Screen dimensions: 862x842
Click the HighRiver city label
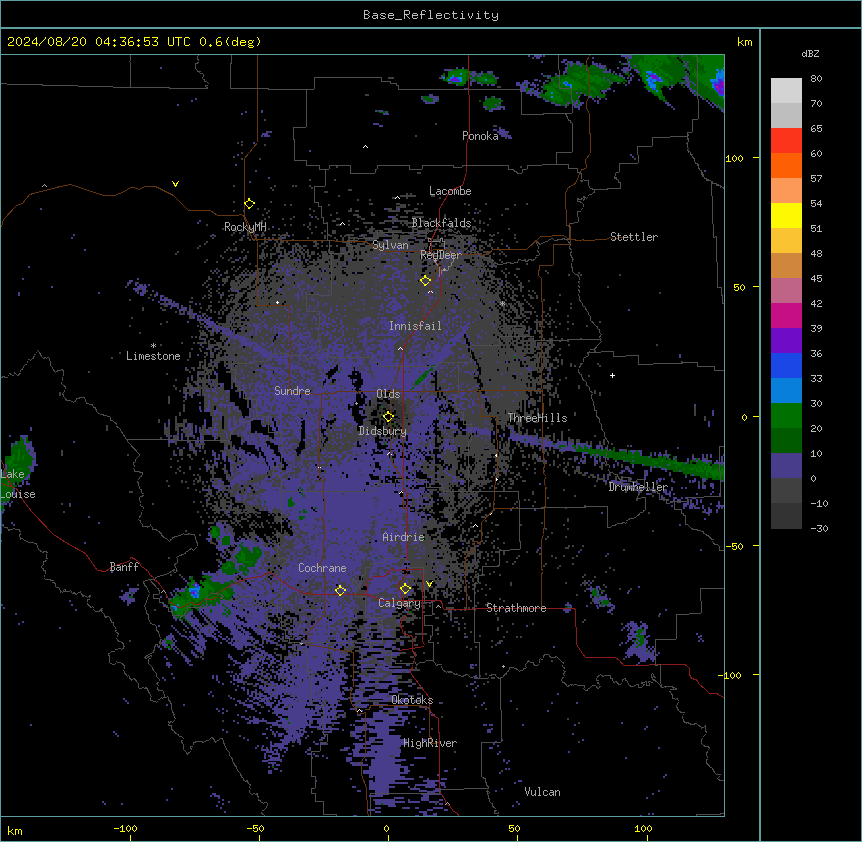[x=430, y=743]
